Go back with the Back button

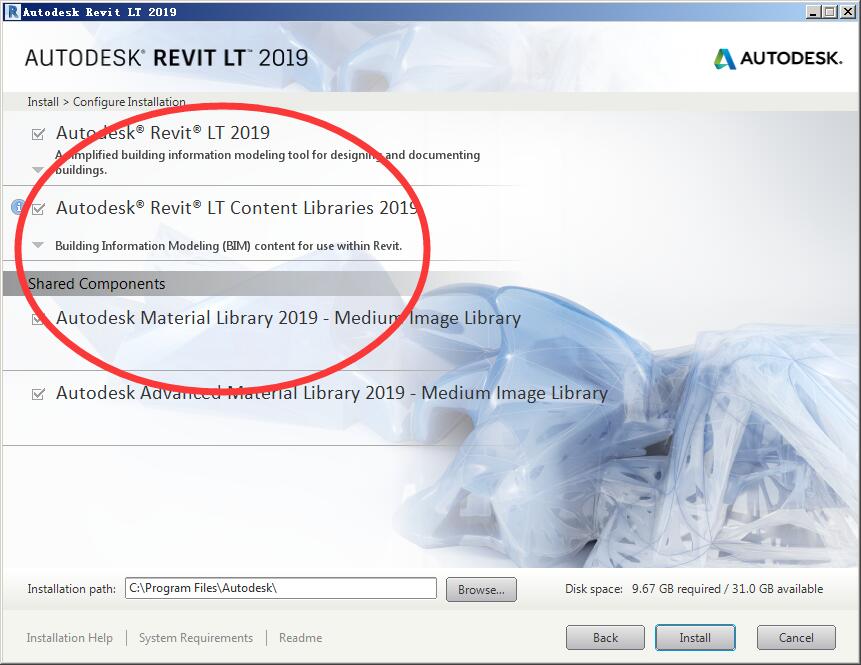click(x=605, y=638)
